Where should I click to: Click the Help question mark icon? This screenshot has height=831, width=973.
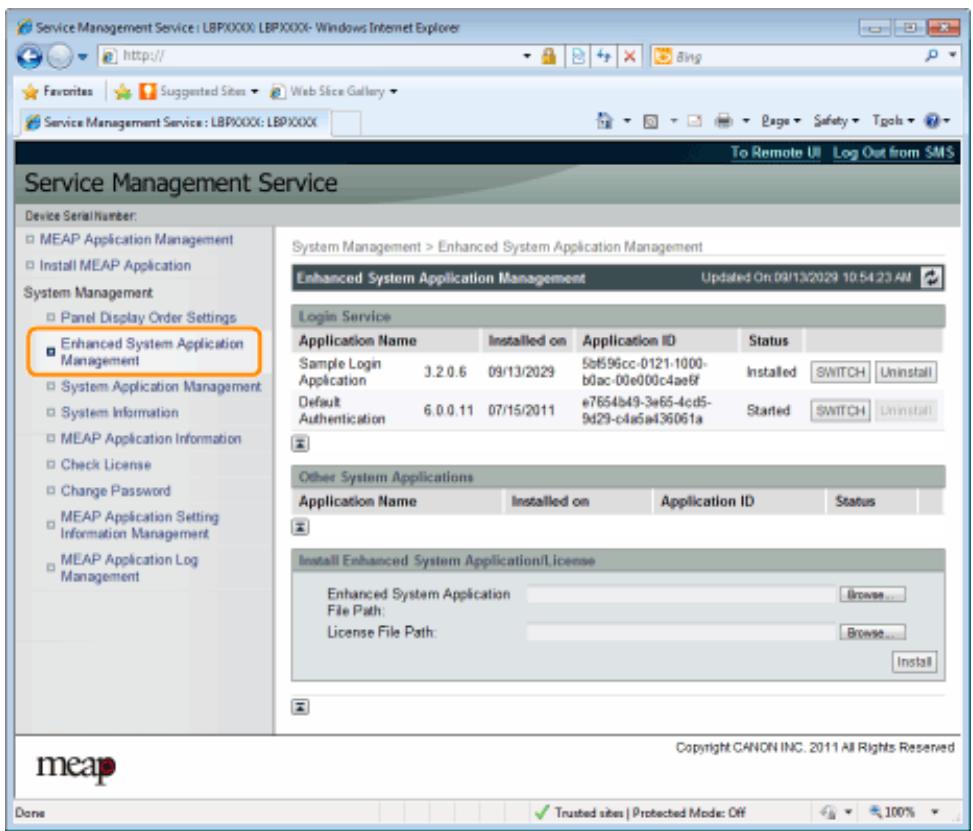(x=932, y=121)
